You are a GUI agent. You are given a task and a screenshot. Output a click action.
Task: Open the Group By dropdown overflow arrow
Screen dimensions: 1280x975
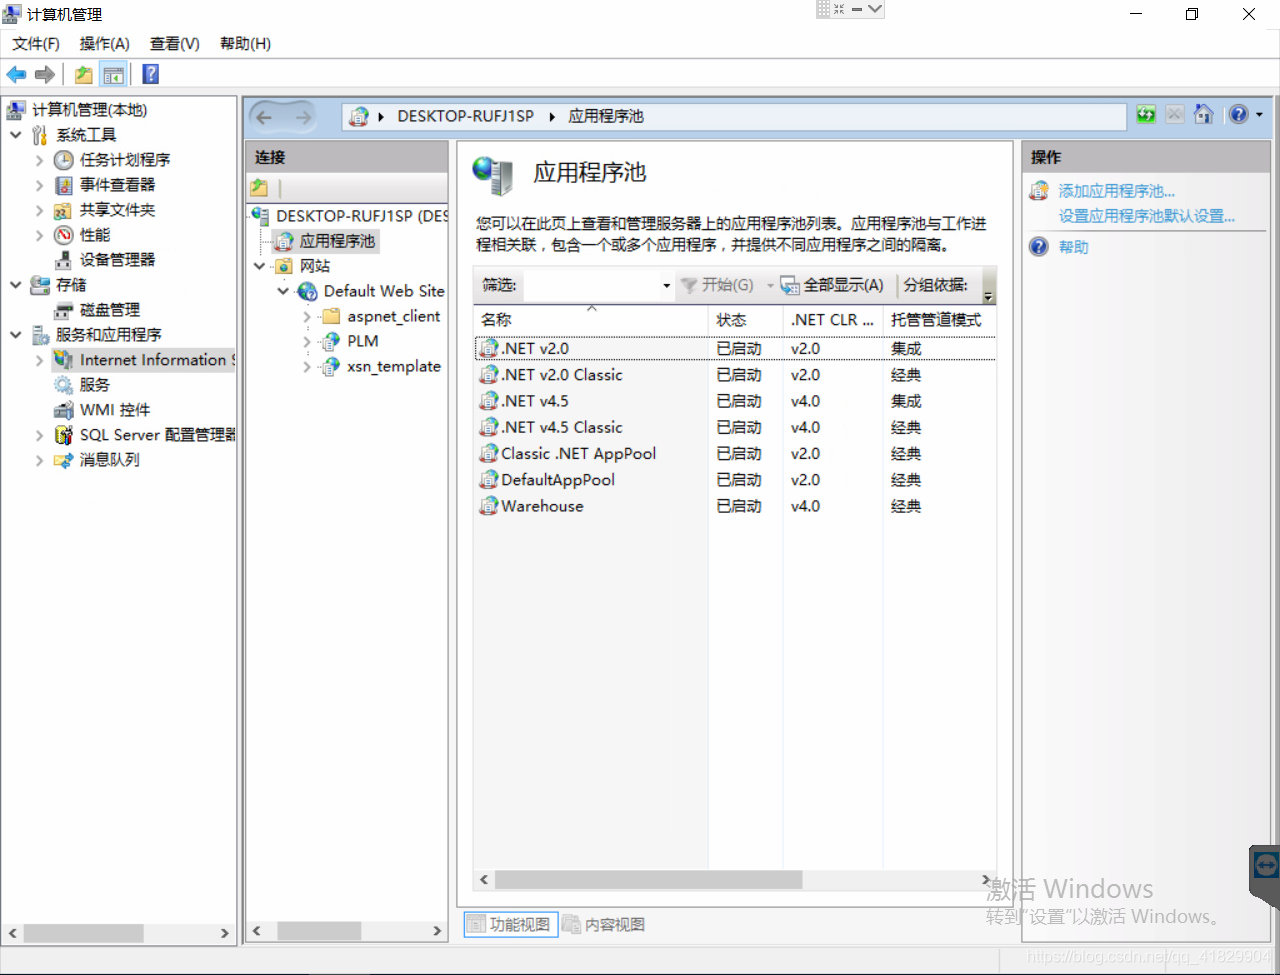pos(988,296)
